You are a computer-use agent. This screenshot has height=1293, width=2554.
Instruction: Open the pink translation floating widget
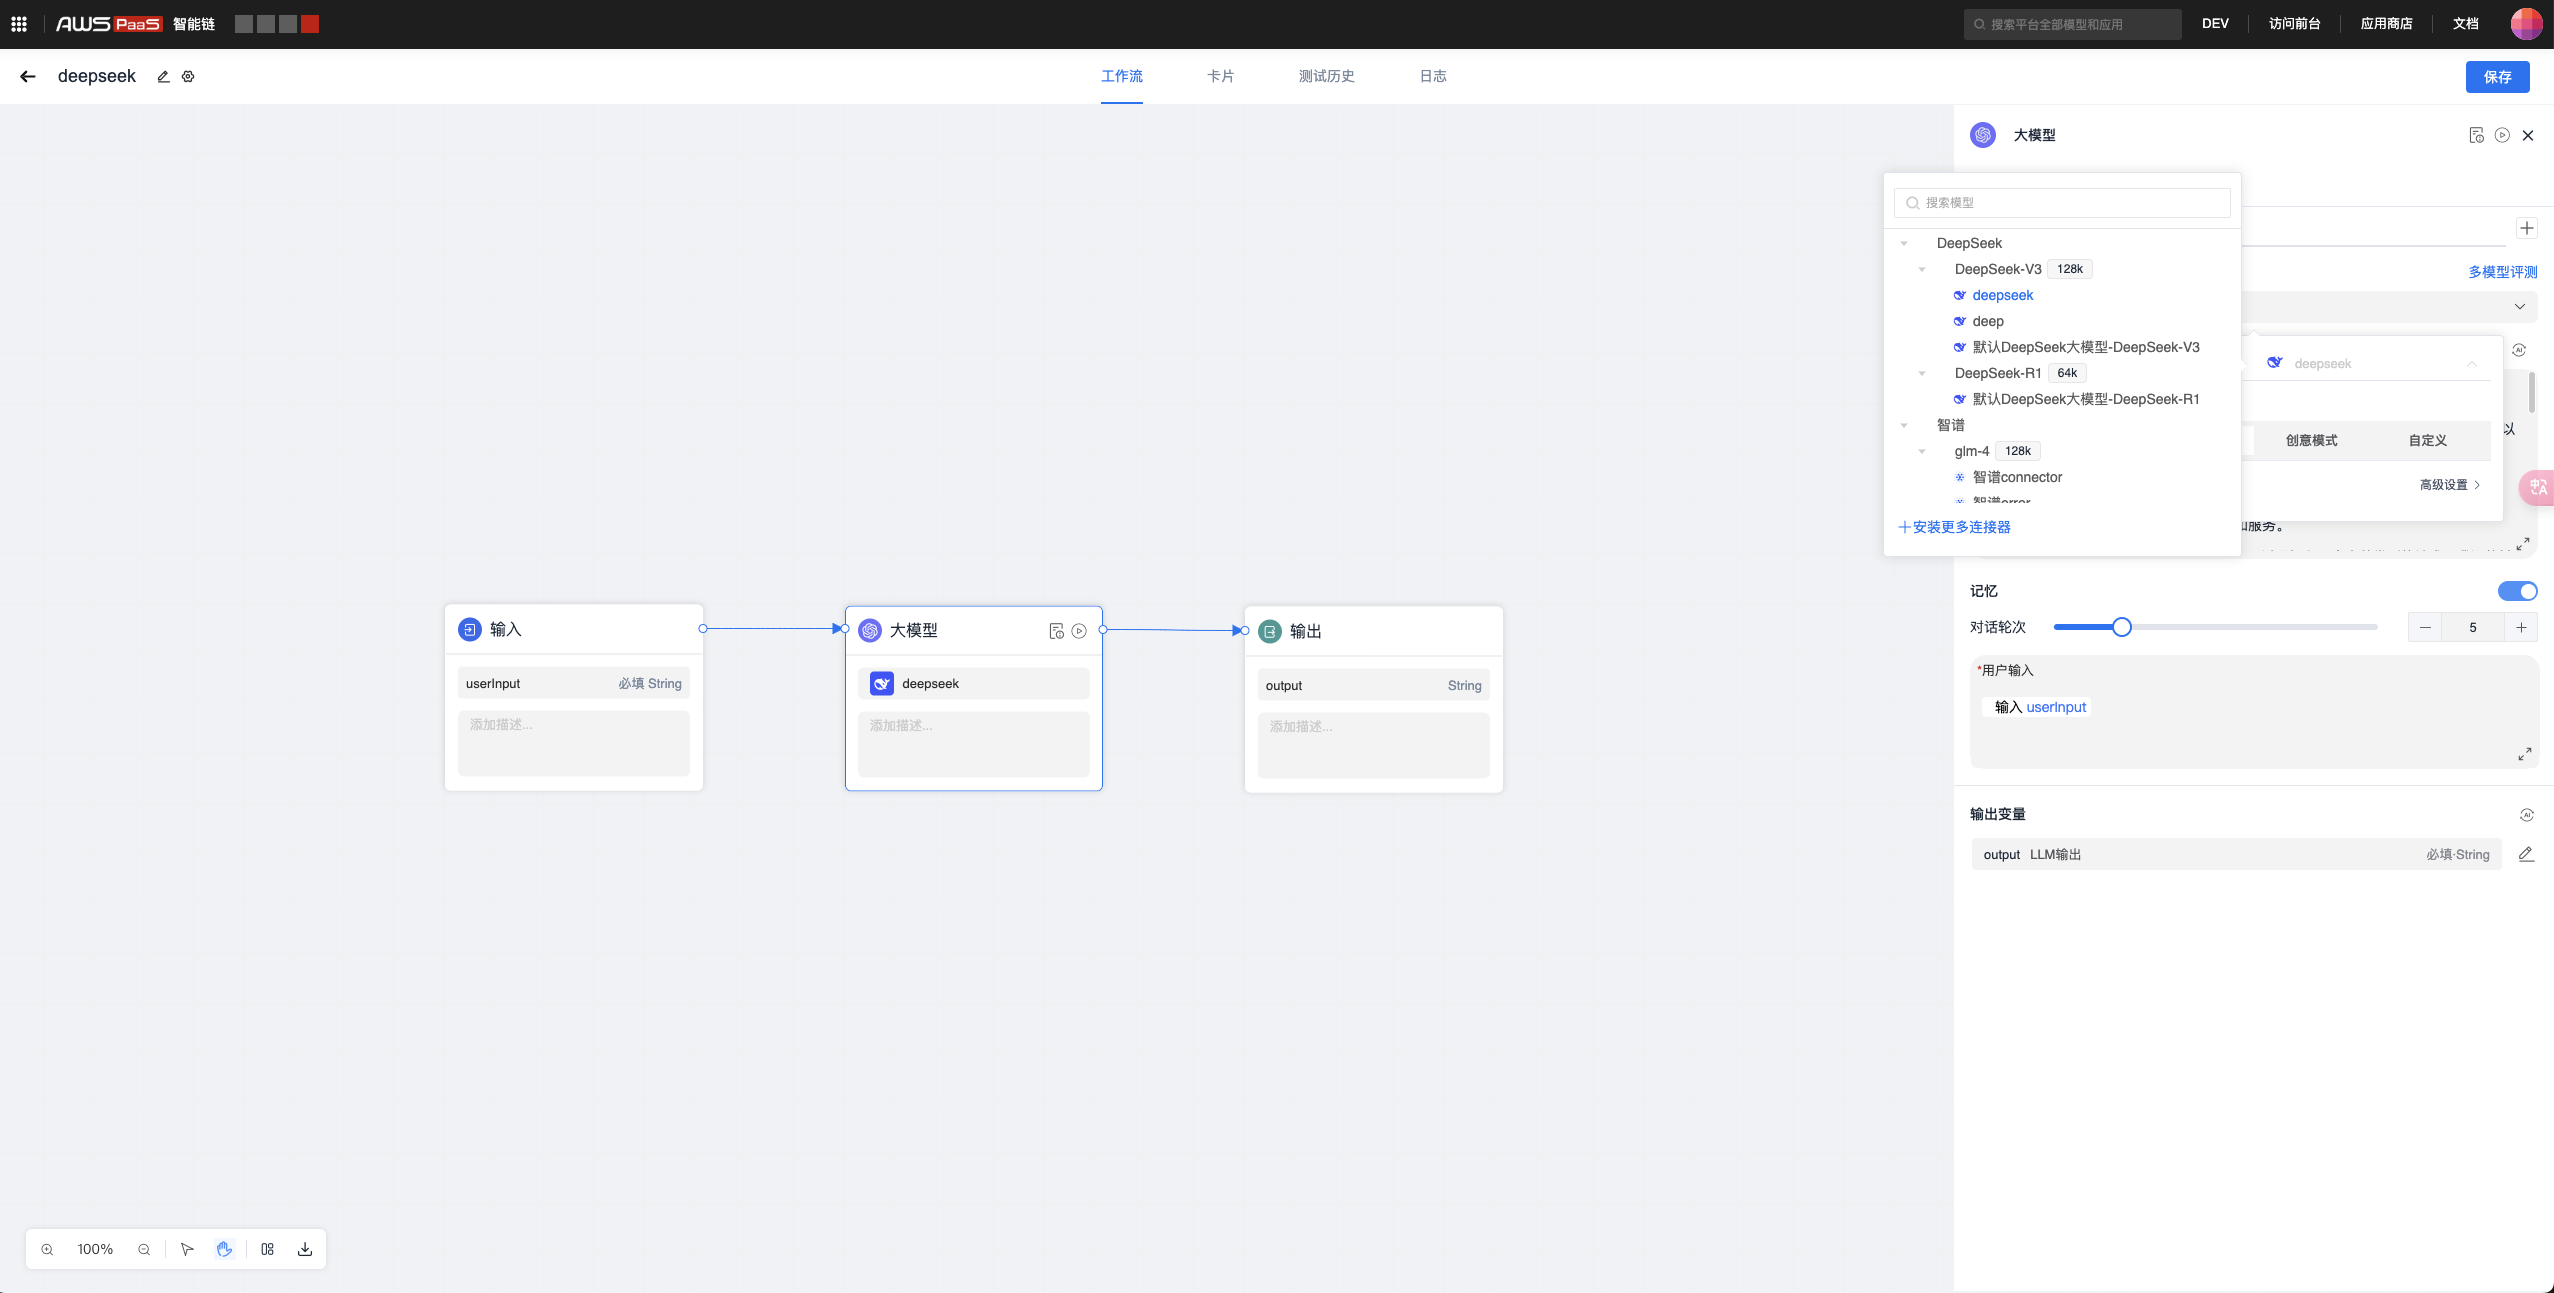click(2538, 487)
